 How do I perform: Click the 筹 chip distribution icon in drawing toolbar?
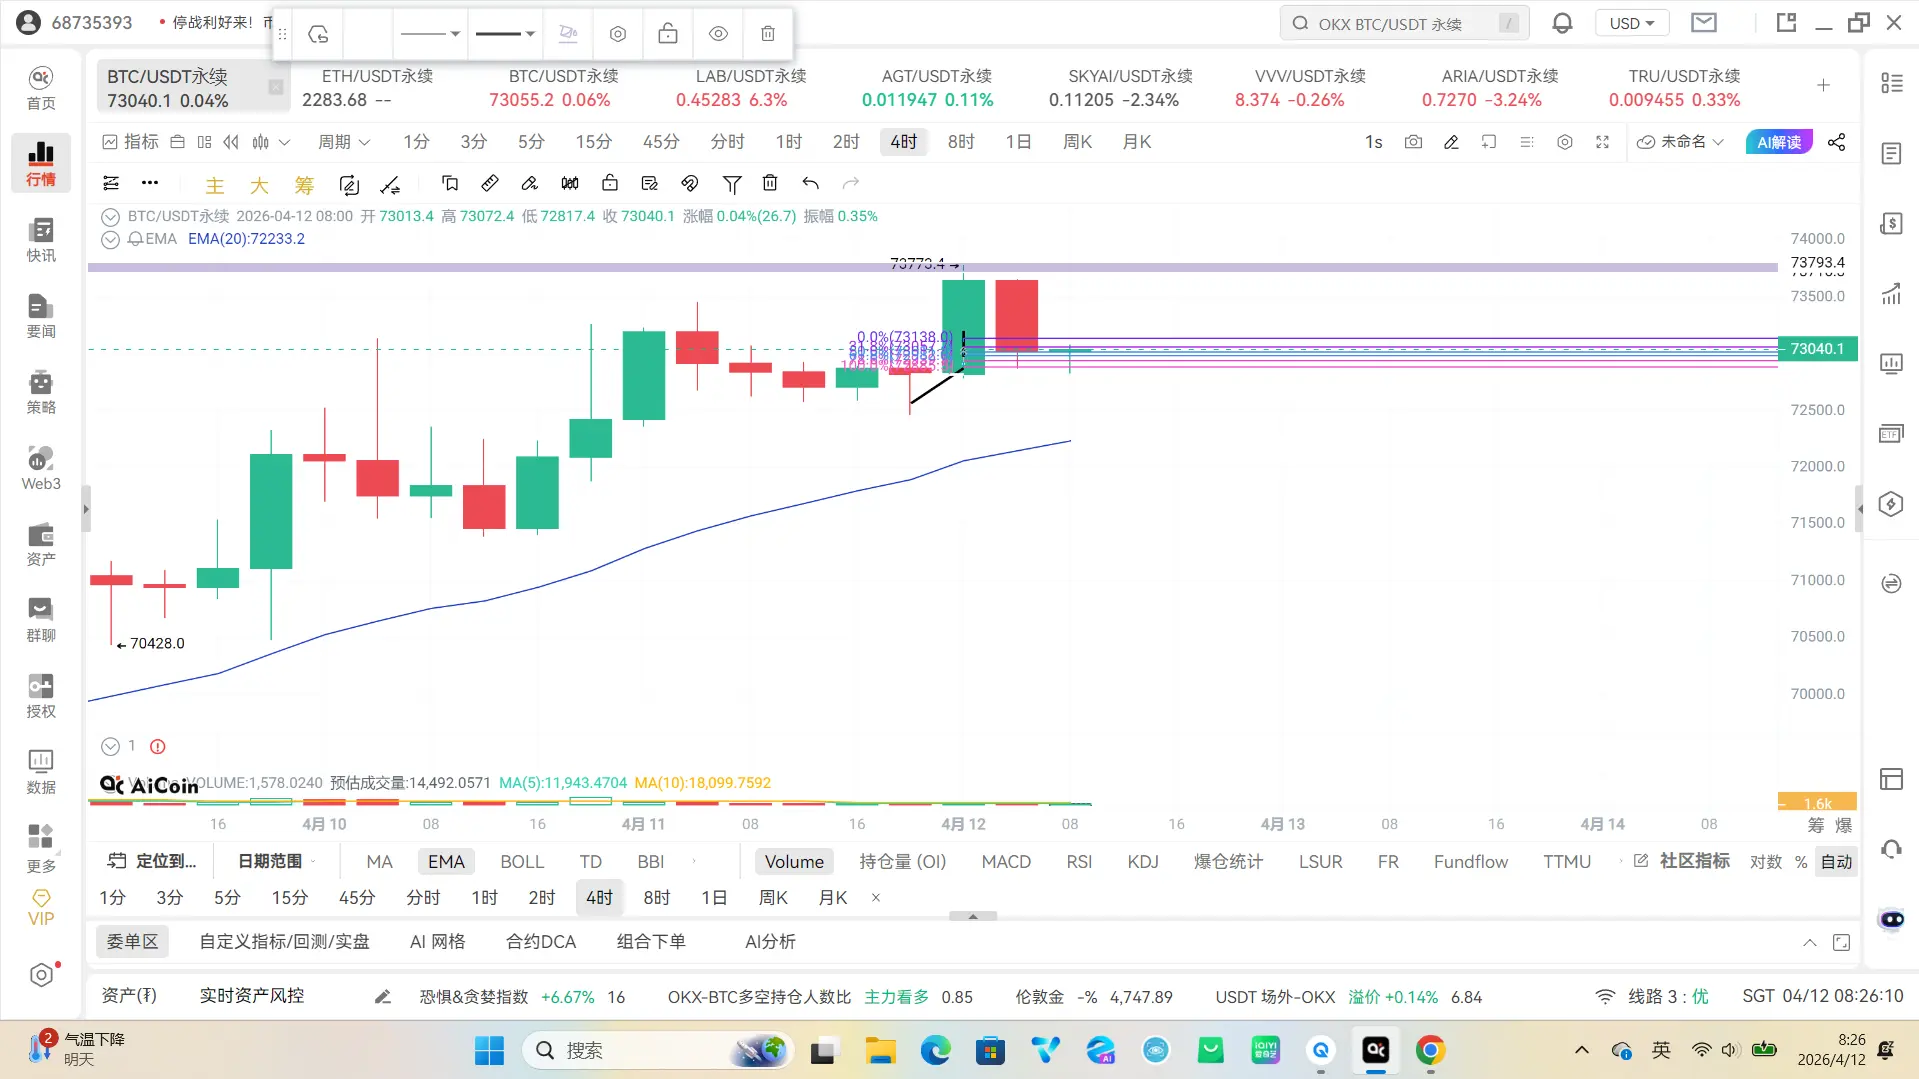[x=304, y=184]
